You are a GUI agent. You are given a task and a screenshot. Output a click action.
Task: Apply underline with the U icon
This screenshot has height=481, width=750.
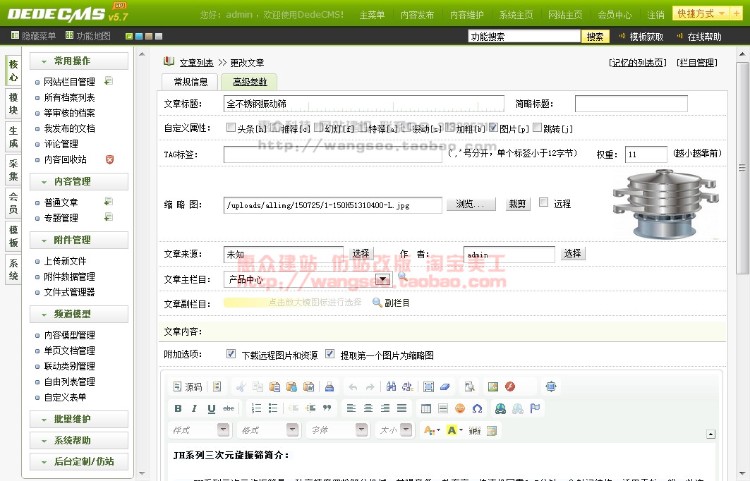point(211,408)
